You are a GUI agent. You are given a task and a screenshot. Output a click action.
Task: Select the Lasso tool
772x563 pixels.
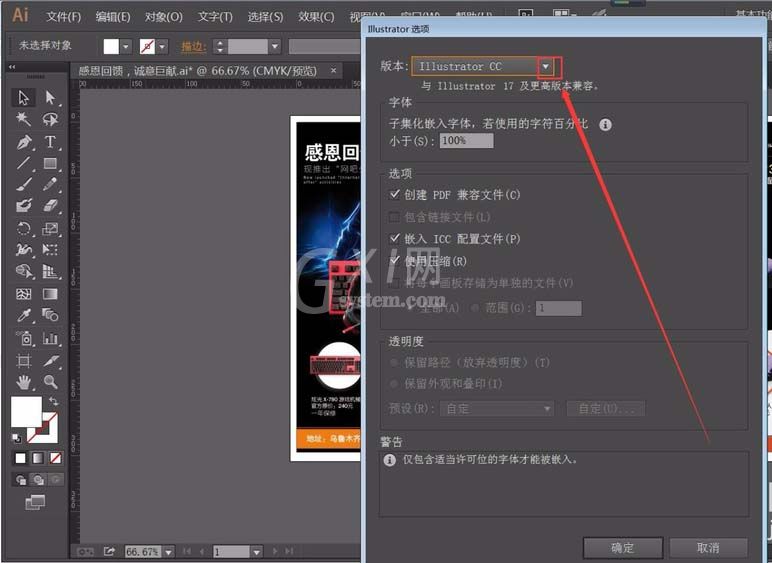click(x=50, y=119)
